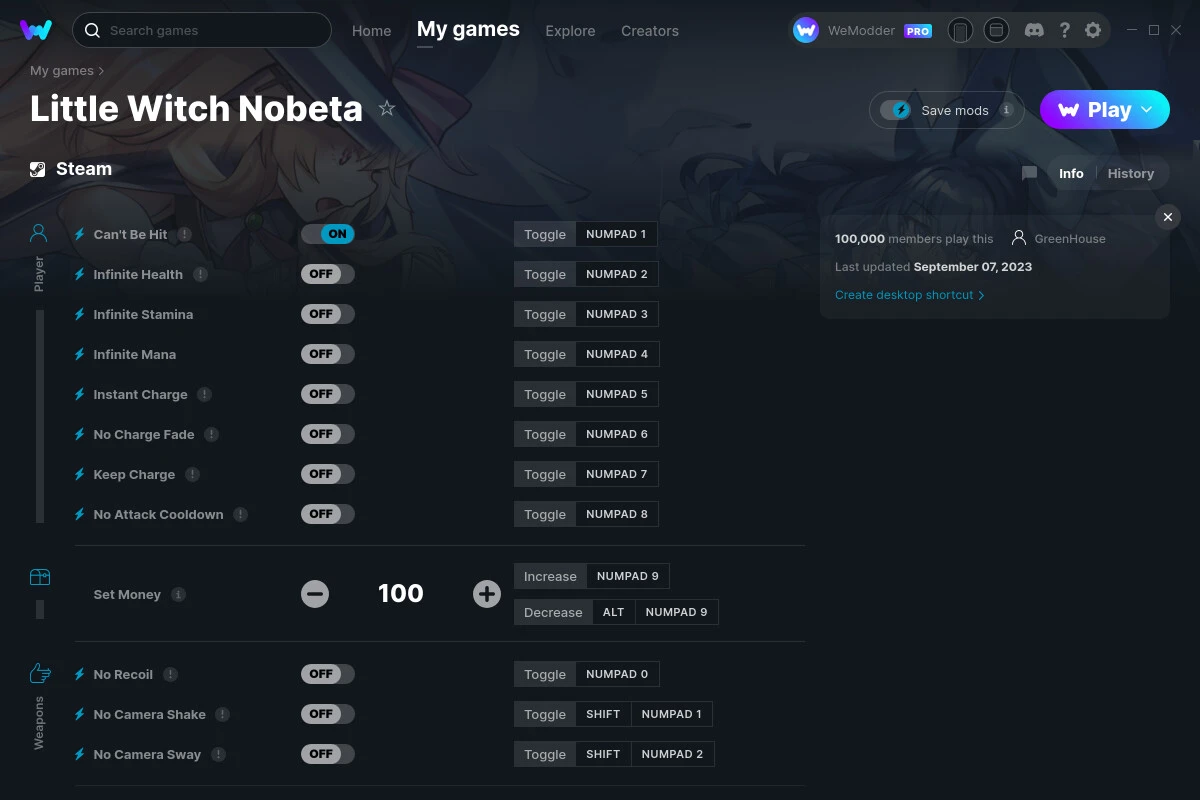Image resolution: width=1200 pixels, height=800 pixels.
Task: Open the help question mark icon
Action: click(x=1065, y=30)
